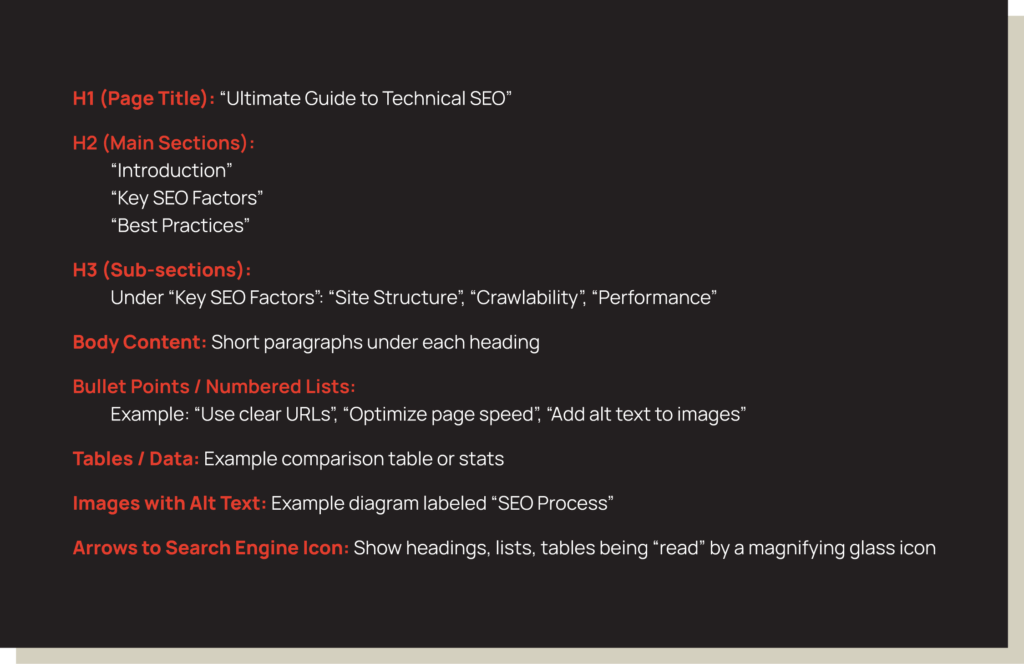This screenshot has height=664, width=1024.
Task: Select "Example comparison table or stats" text
Action: 354,459
